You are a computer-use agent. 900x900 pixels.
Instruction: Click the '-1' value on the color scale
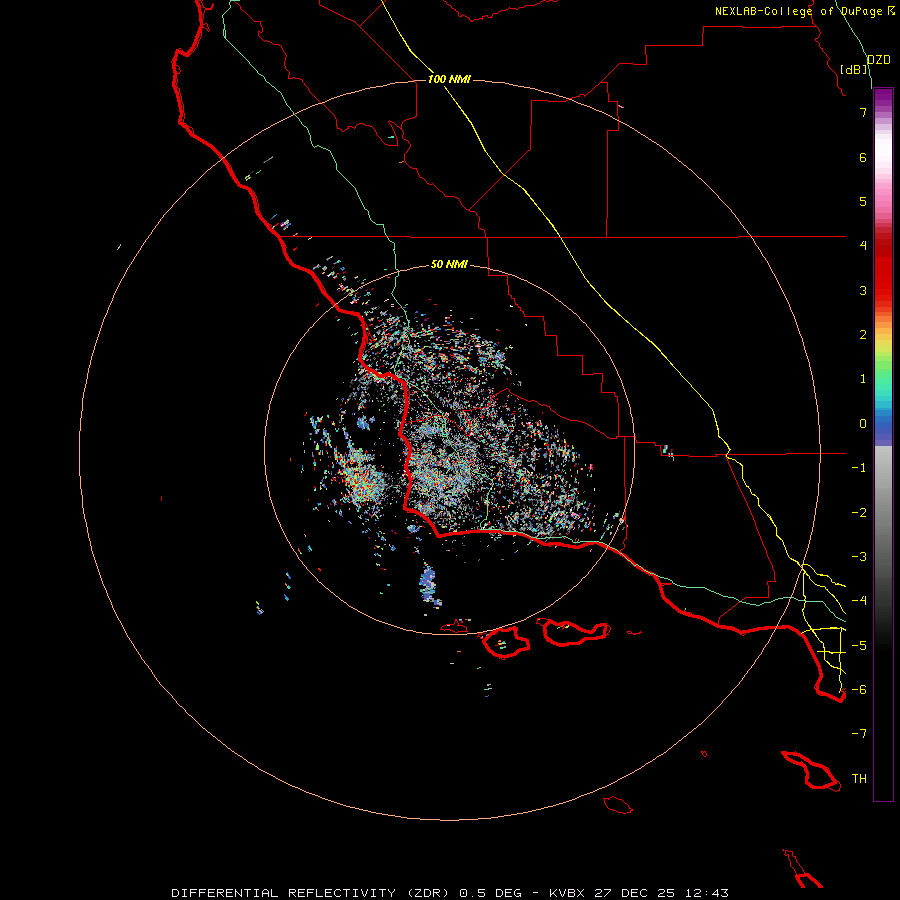click(x=859, y=468)
